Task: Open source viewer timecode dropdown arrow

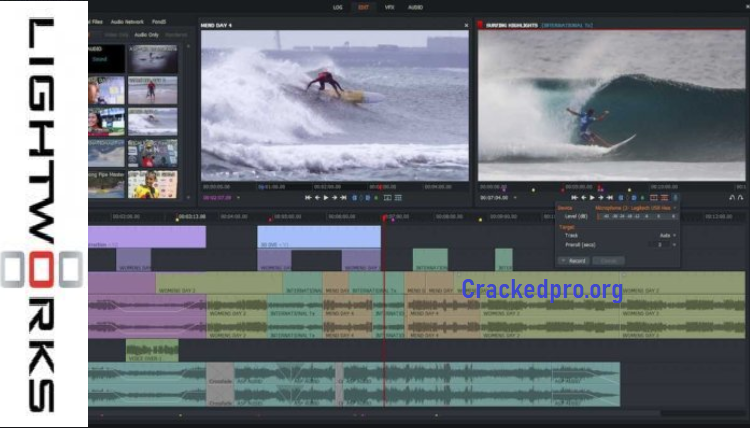Action: (238, 198)
